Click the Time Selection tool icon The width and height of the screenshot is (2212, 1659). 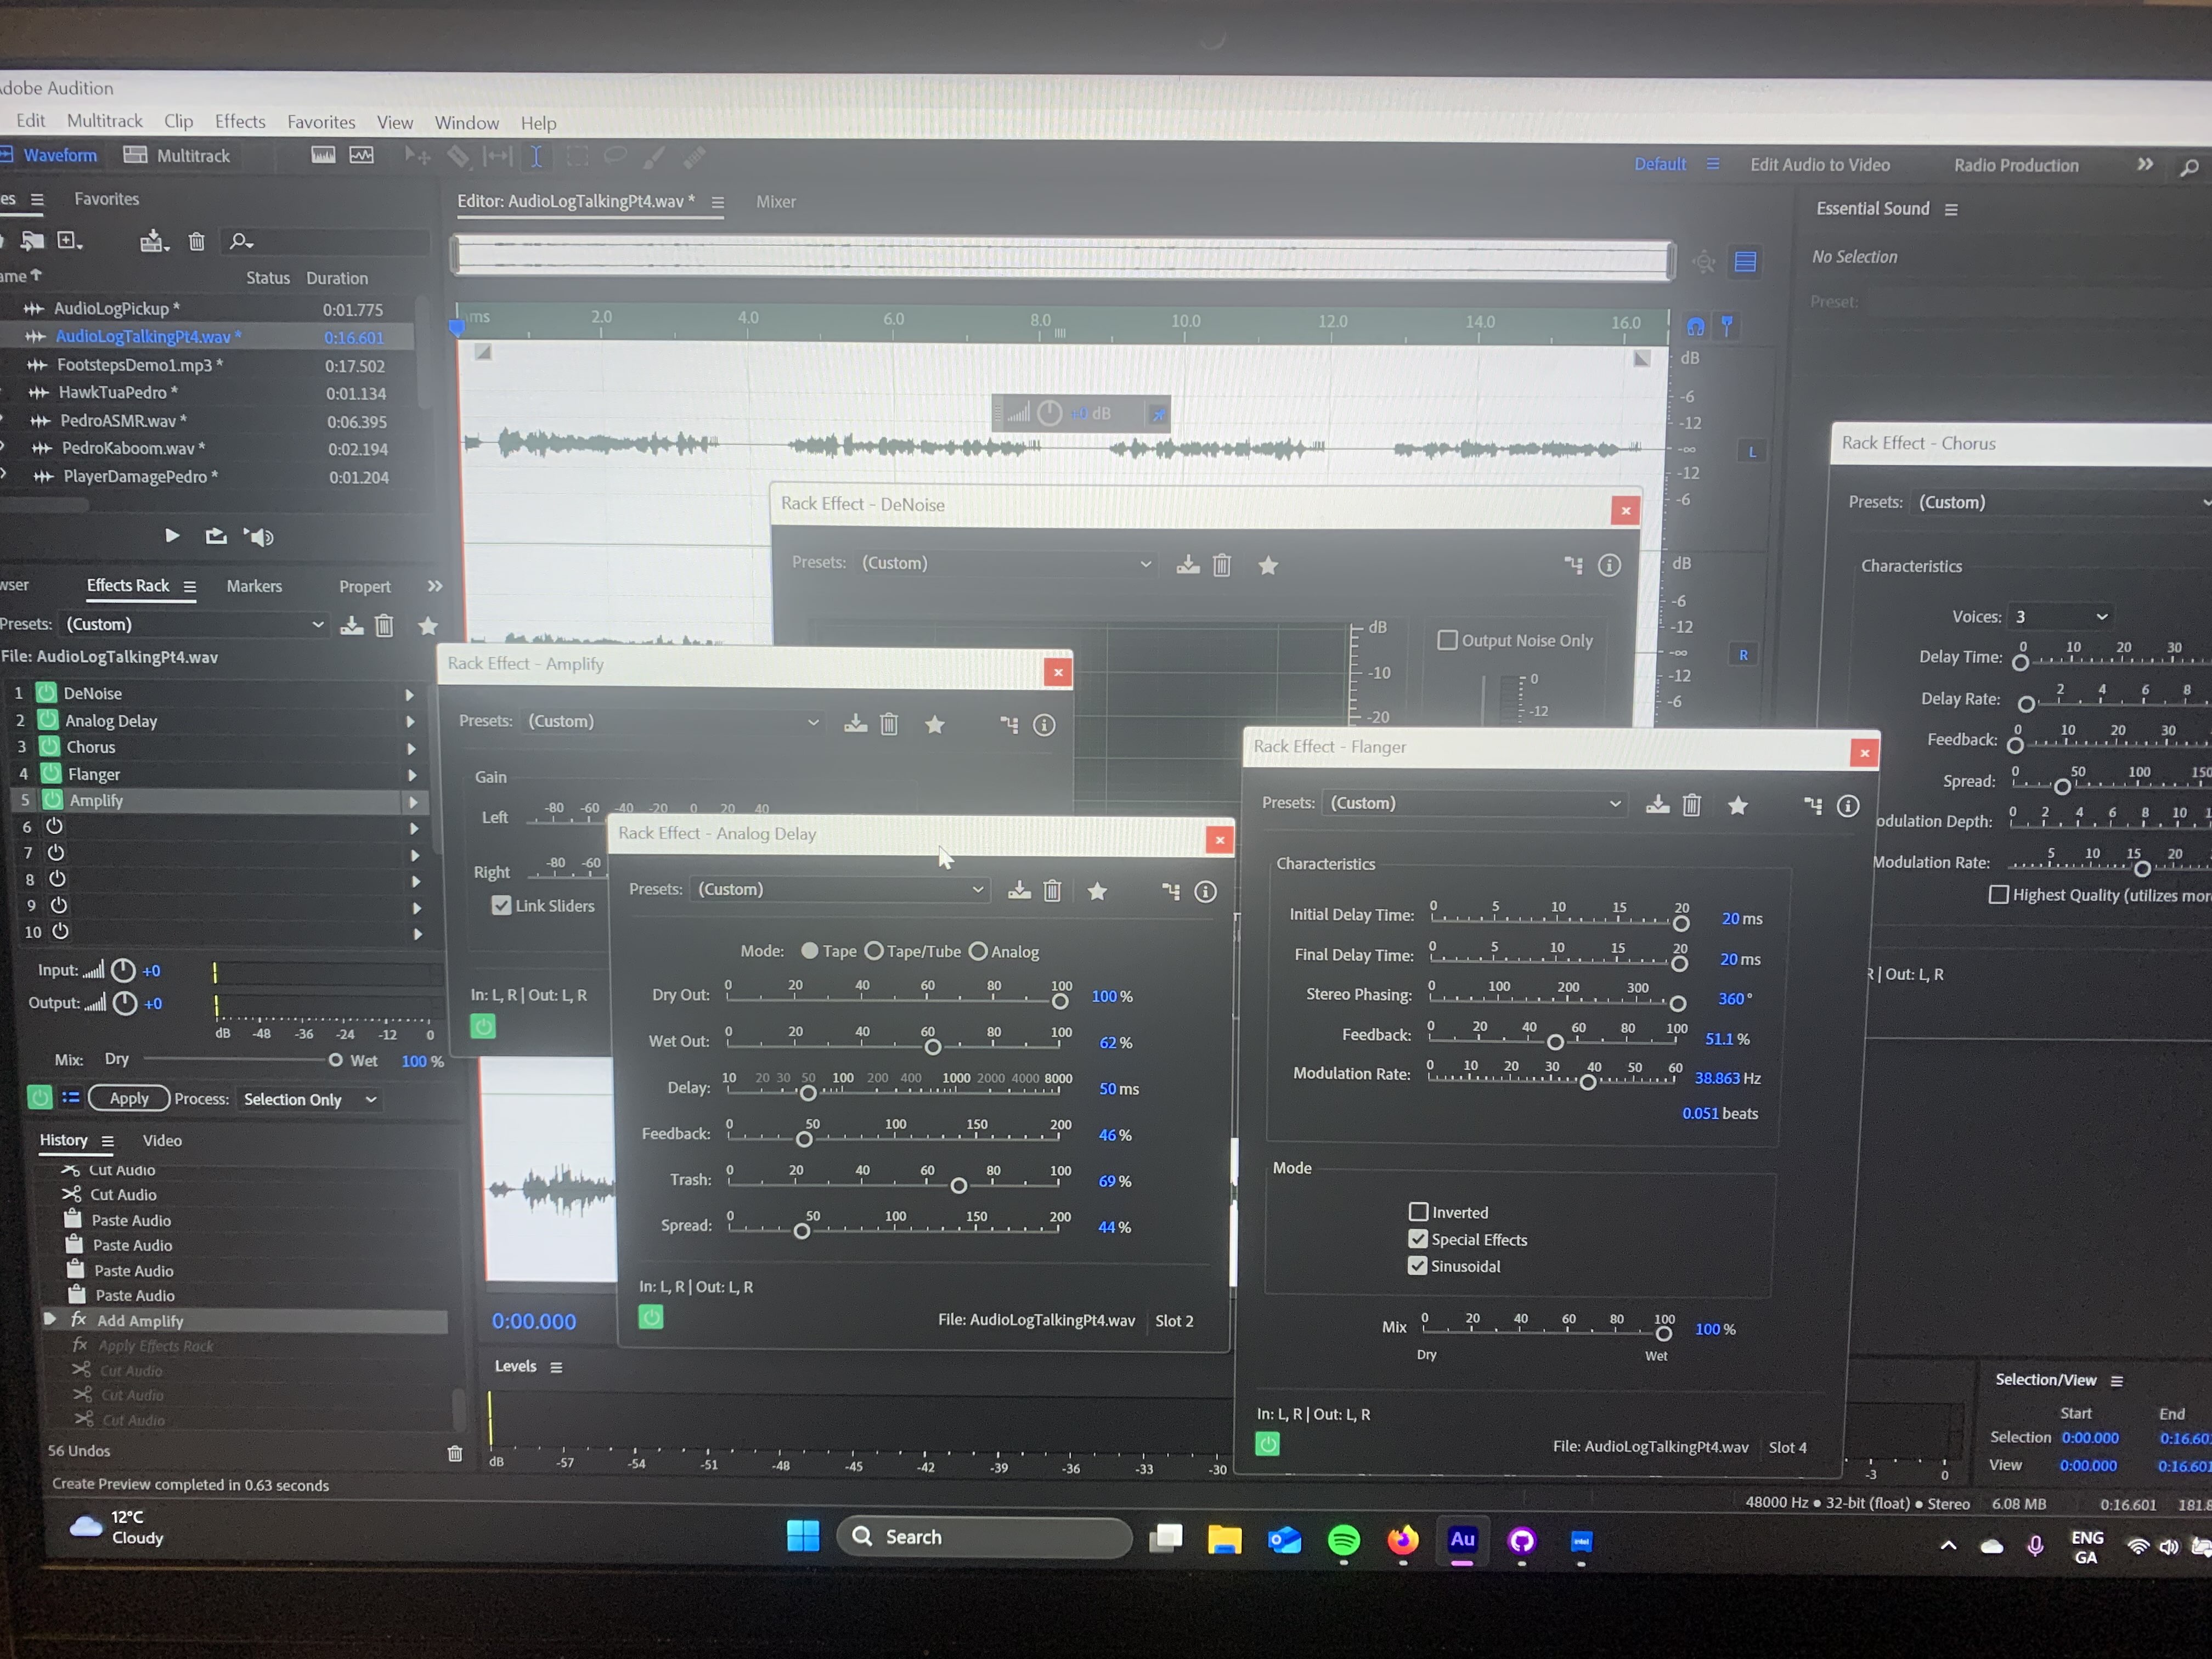[x=536, y=157]
